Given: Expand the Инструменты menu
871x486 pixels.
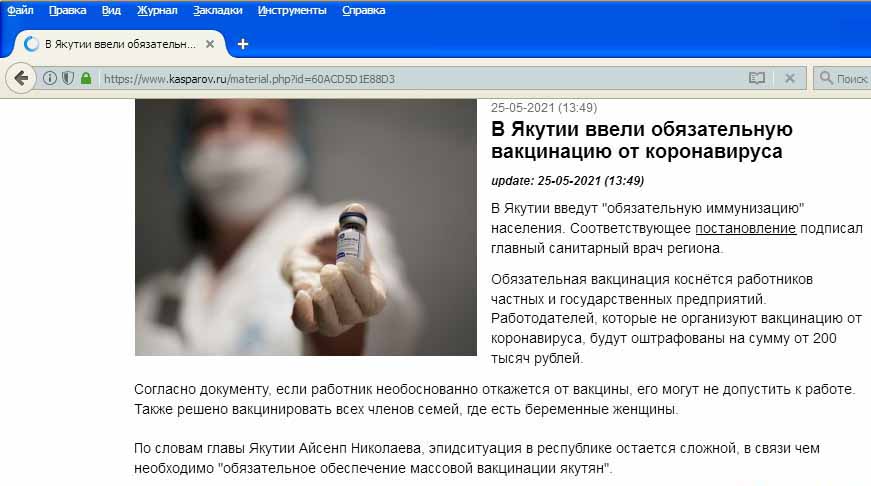Looking at the screenshot, I should 292,10.
